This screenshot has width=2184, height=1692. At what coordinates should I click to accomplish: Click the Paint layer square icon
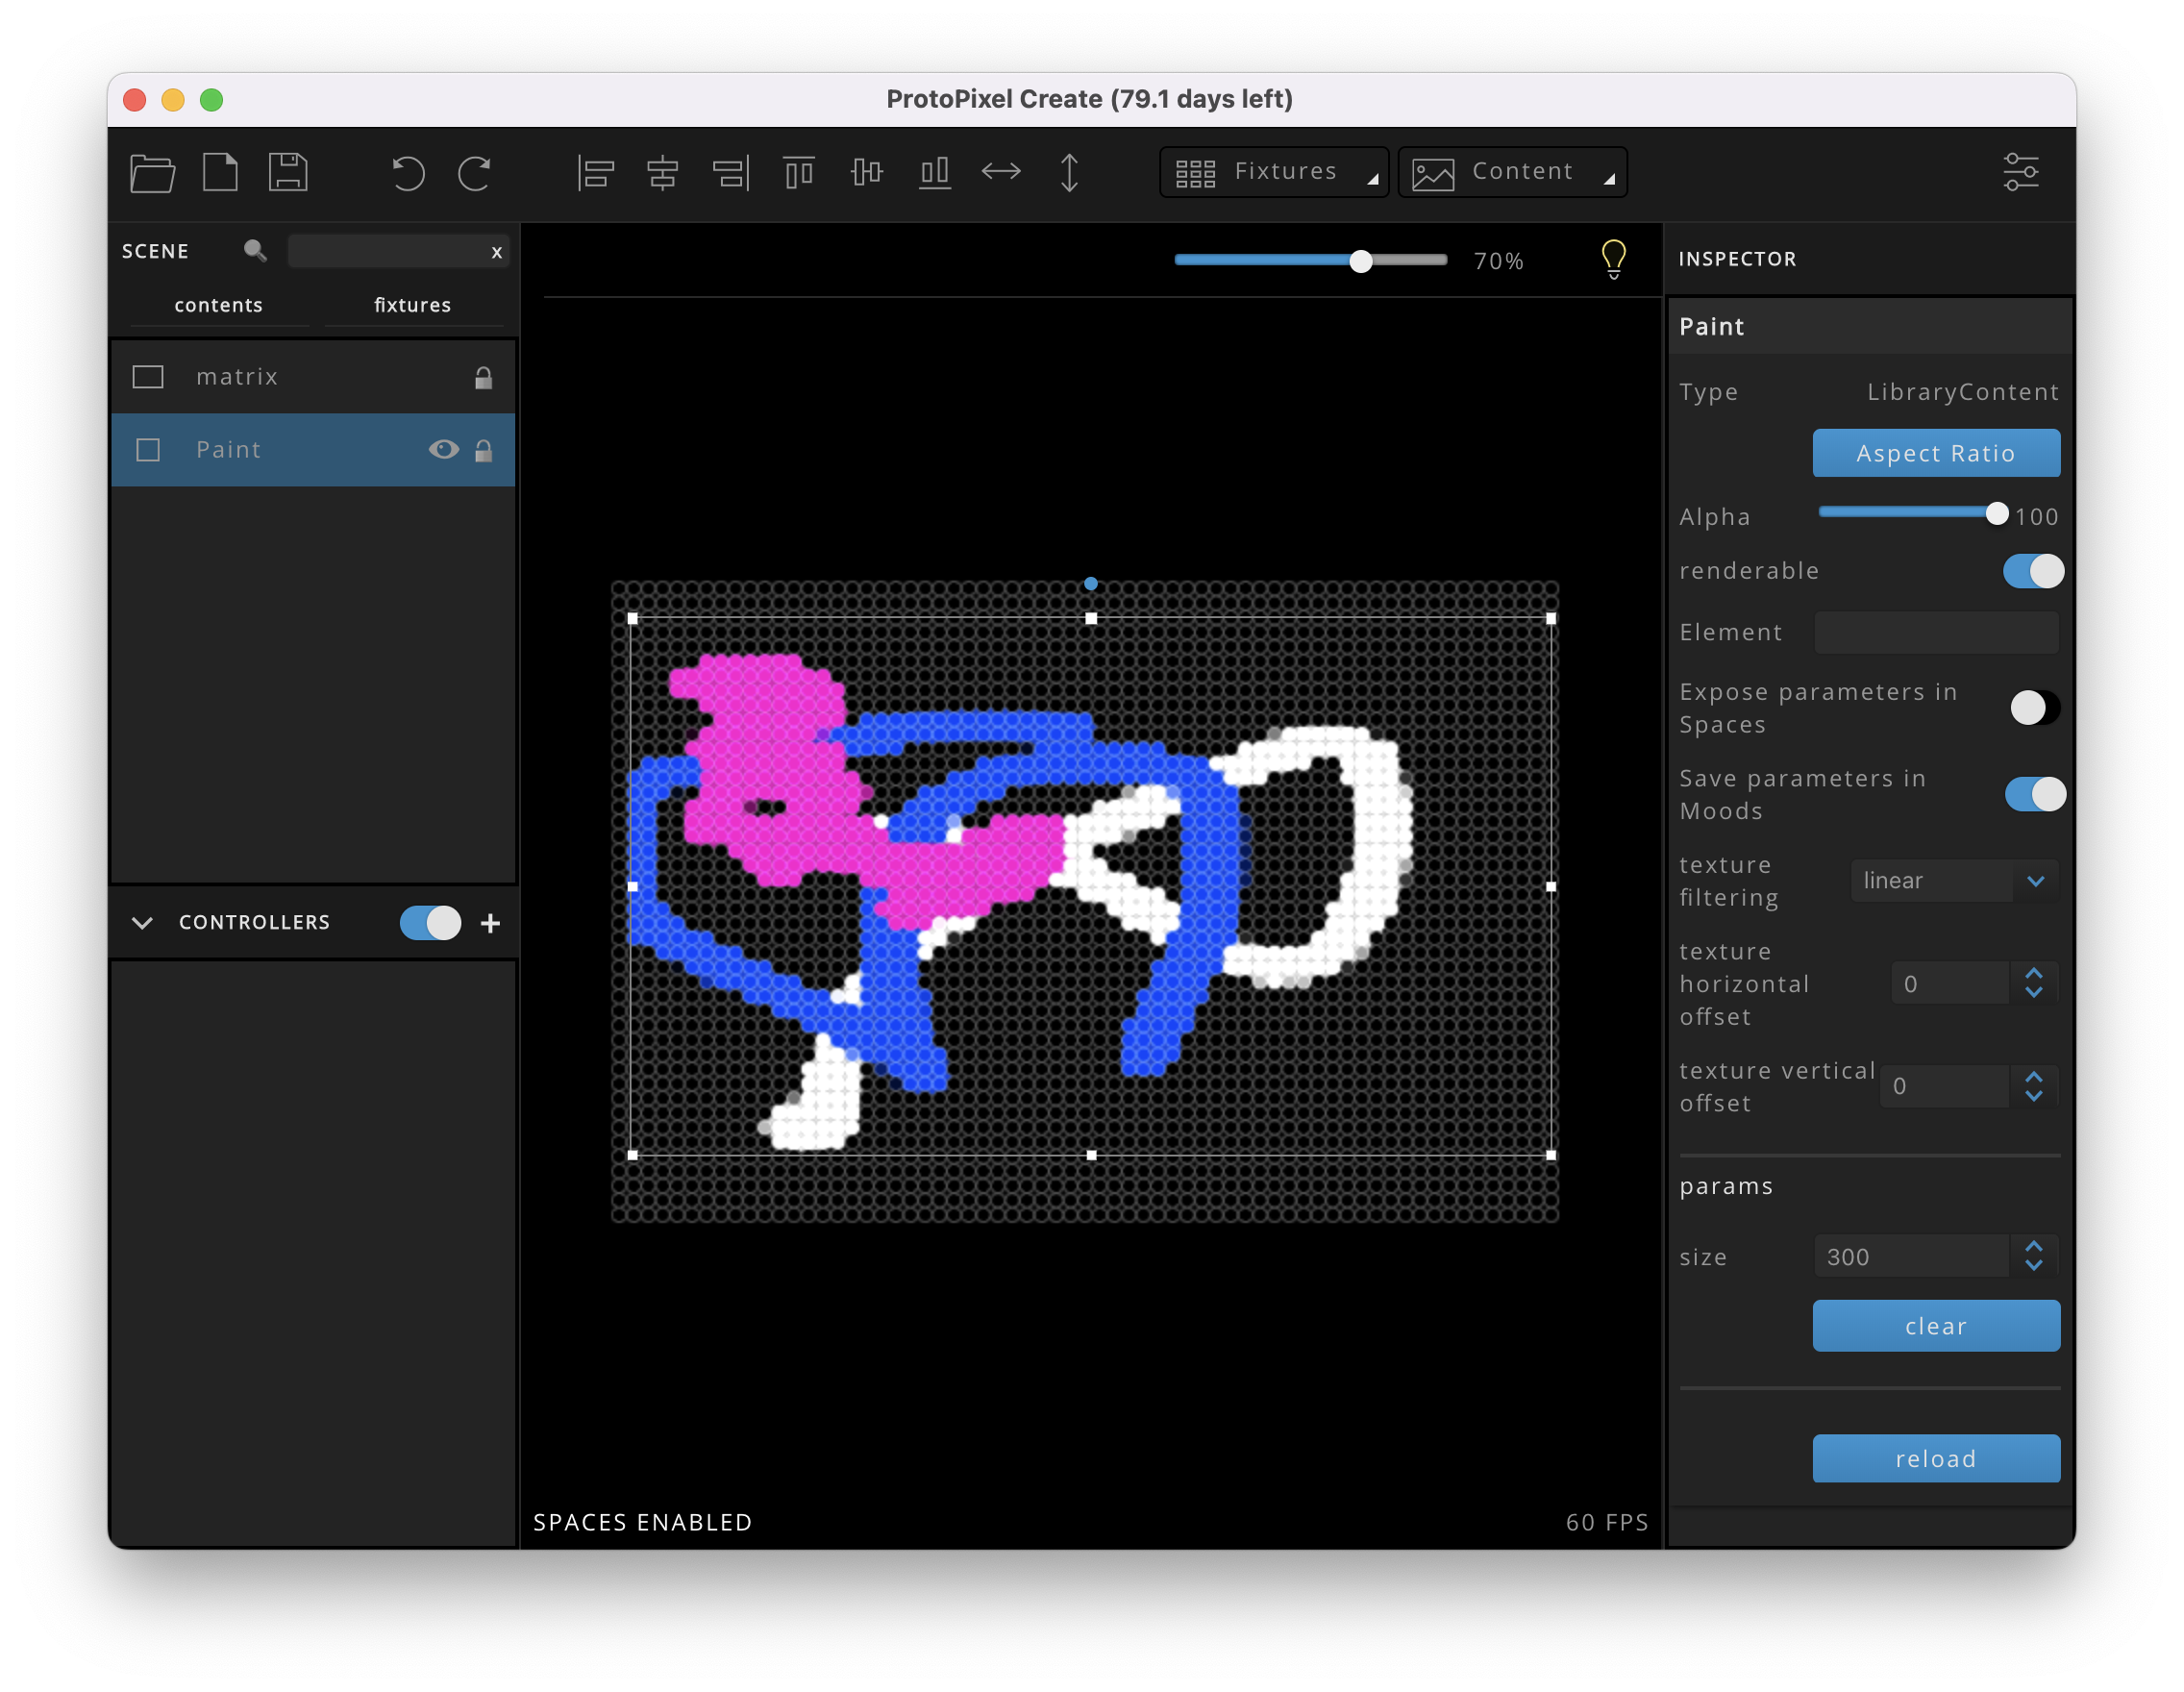click(x=148, y=450)
